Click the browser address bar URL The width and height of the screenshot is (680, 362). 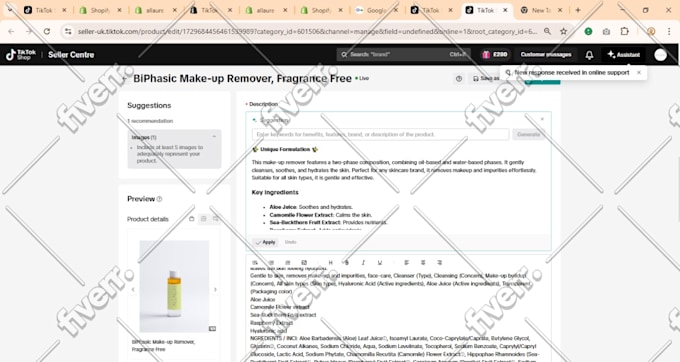point(307,31)
